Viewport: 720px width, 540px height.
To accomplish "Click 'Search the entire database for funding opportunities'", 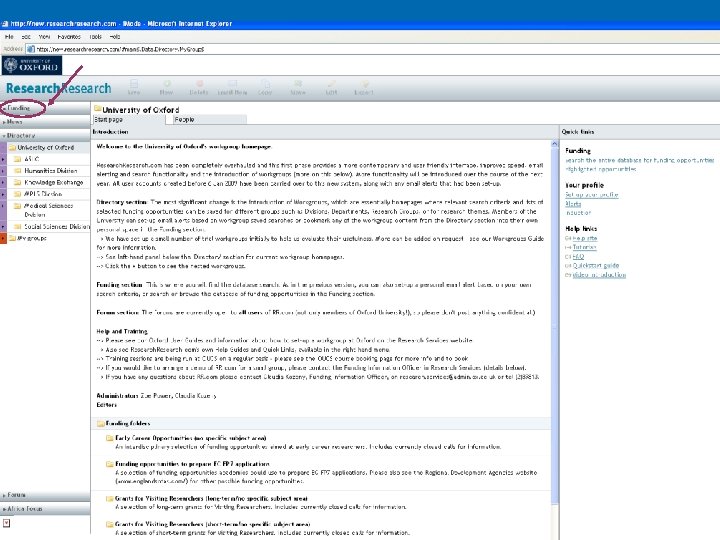I will 640,160.
